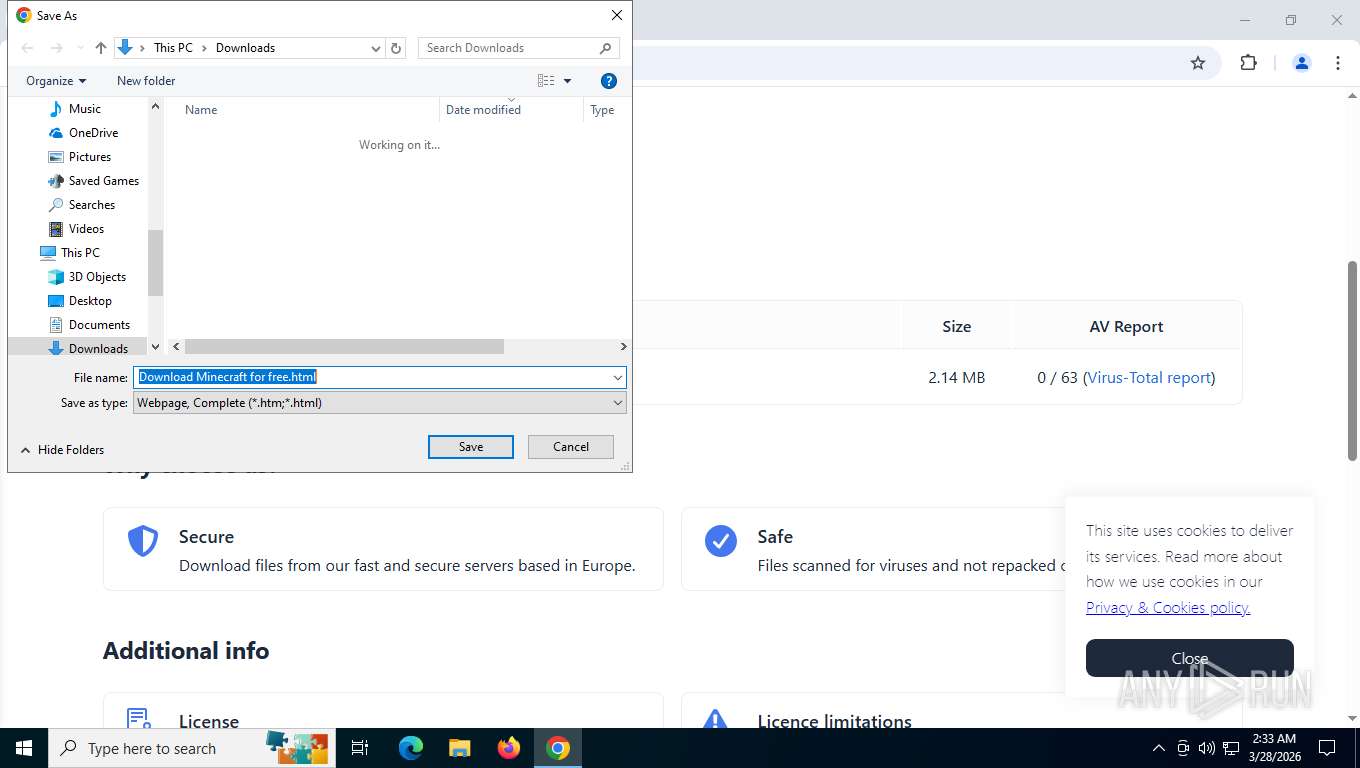
Task: Open File Explorer from taskbar
Action: (x=460, y=748)
